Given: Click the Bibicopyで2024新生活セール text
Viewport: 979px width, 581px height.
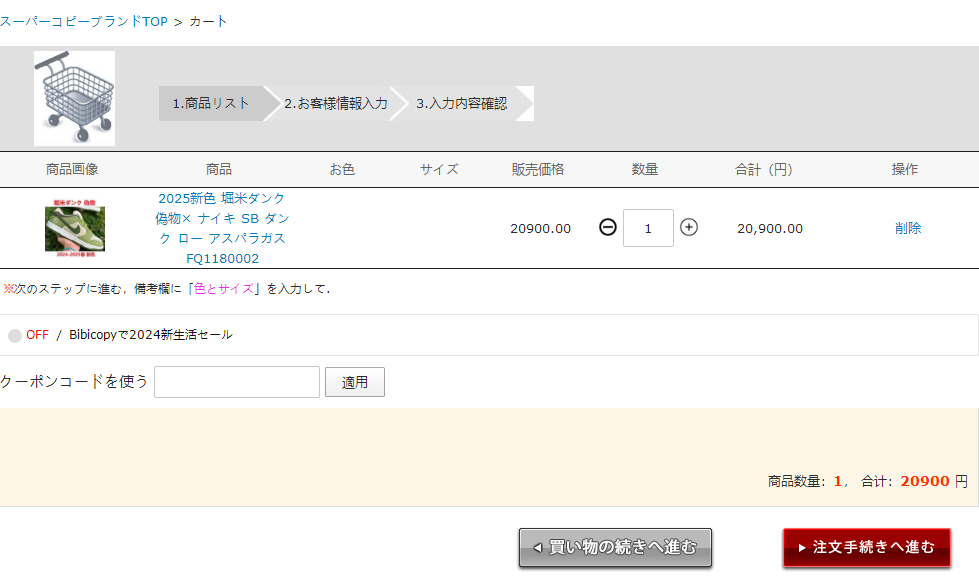Looking at the screenshot, I should [150, 334].
